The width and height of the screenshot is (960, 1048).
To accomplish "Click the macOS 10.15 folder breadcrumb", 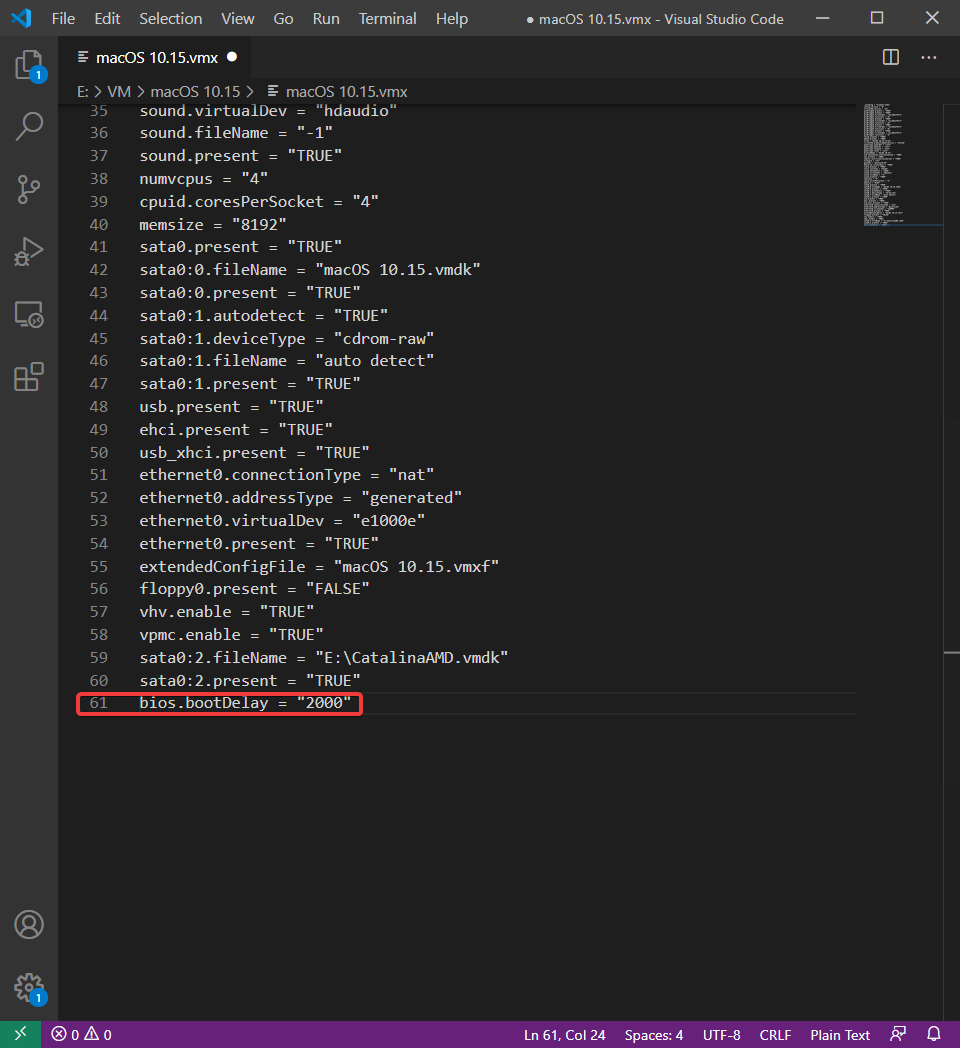I will pos(195,92).
